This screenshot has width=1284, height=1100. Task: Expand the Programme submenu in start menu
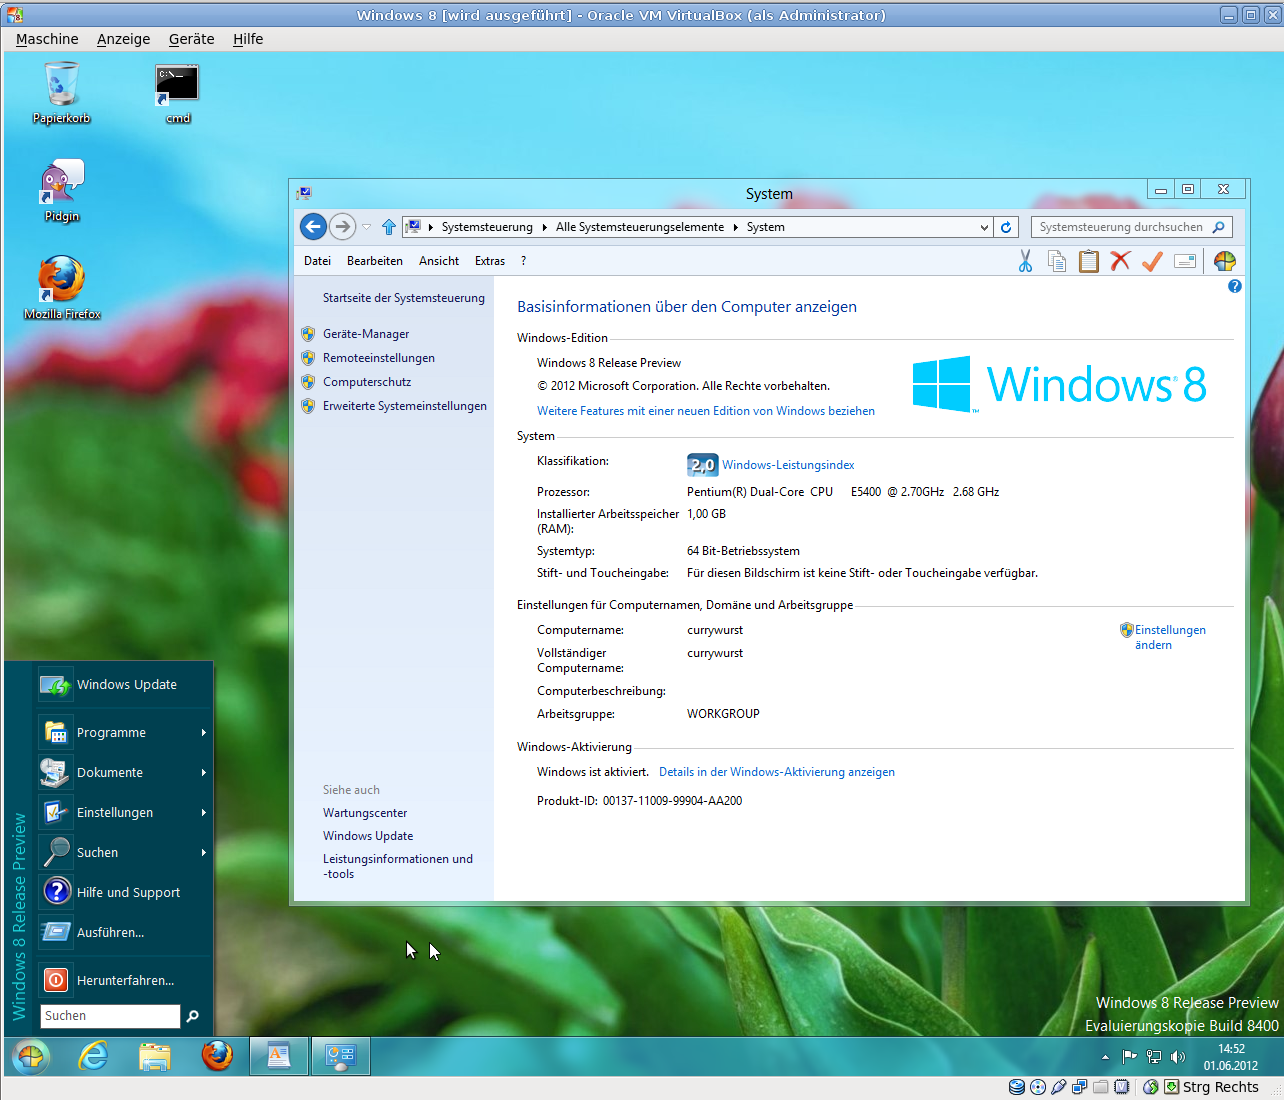125,733
